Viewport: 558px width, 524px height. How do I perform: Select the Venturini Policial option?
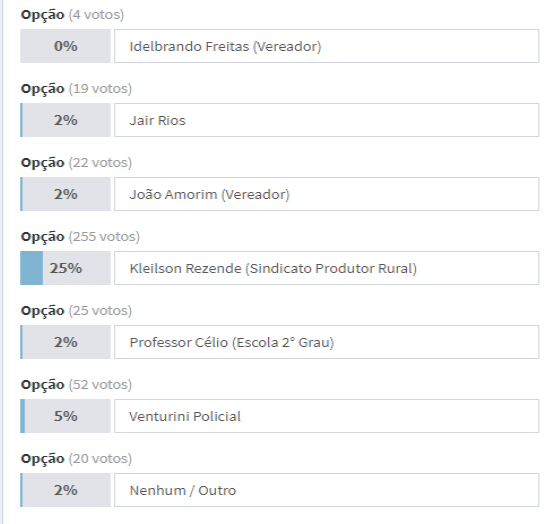(326, 416)
